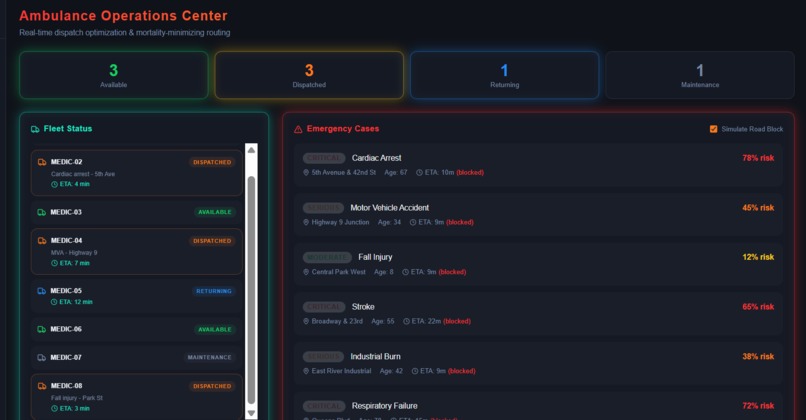Click the fleet list scroll up arrow
Image resolution: width=806 pixels, height=420 pixels.
tap(251, 150)
